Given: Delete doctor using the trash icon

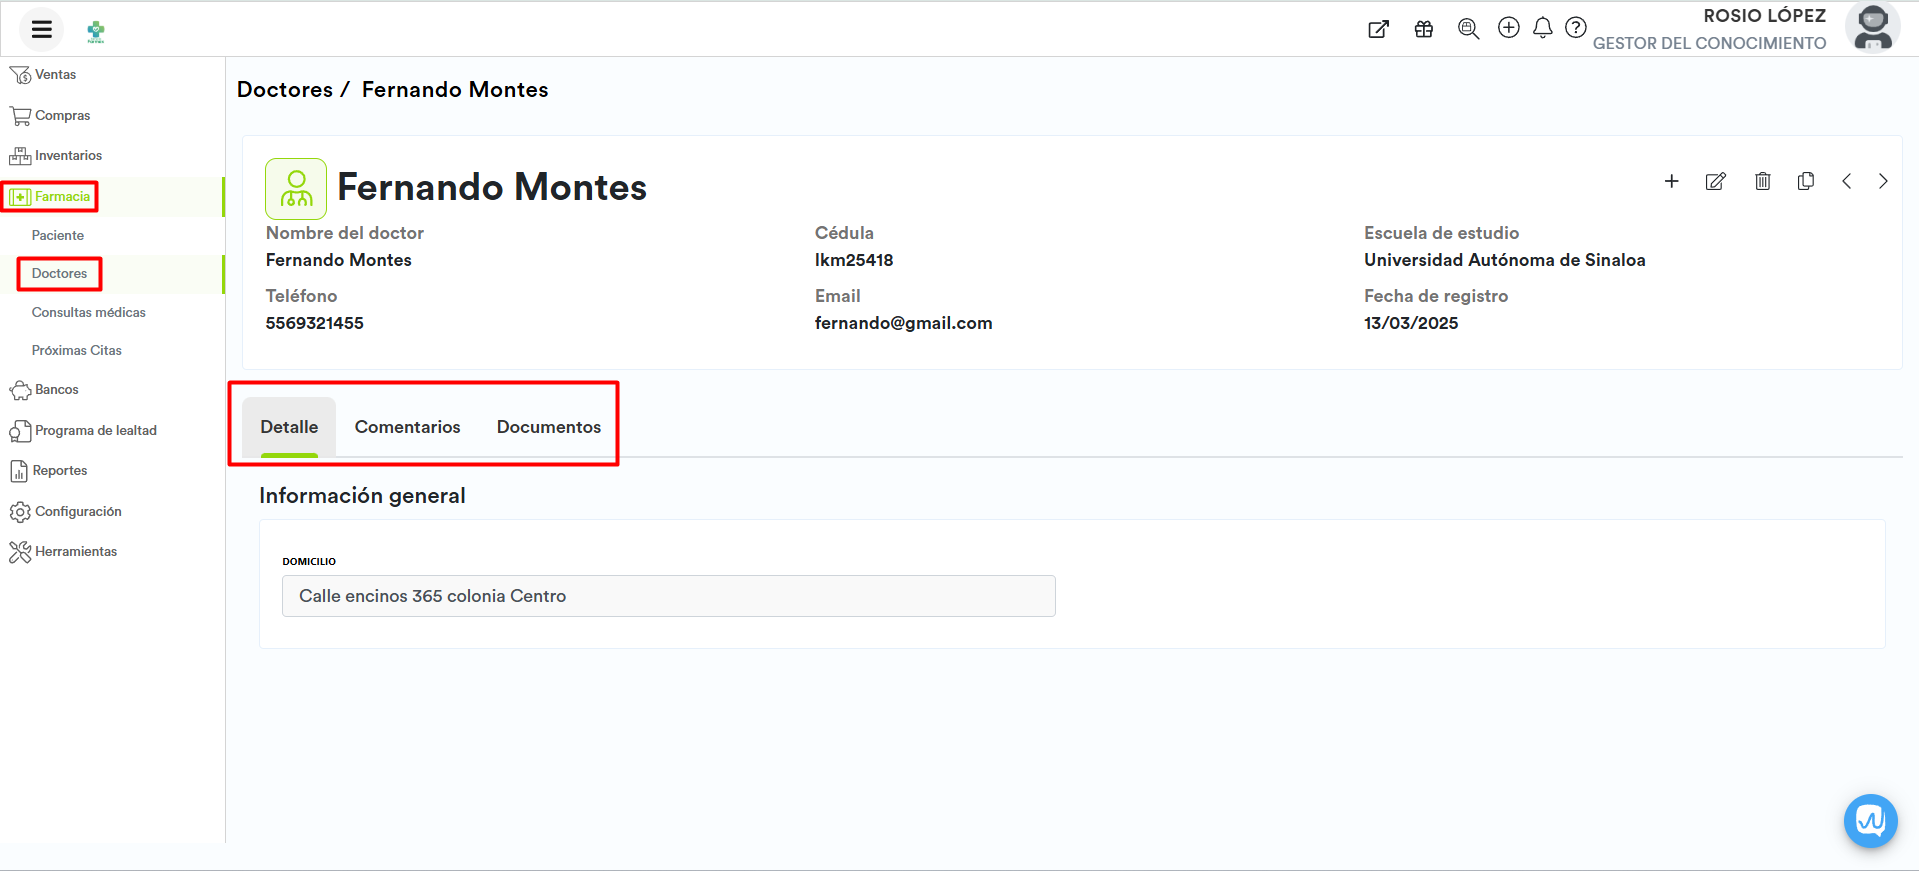Looking at the screenshot, I should 1762,181.
